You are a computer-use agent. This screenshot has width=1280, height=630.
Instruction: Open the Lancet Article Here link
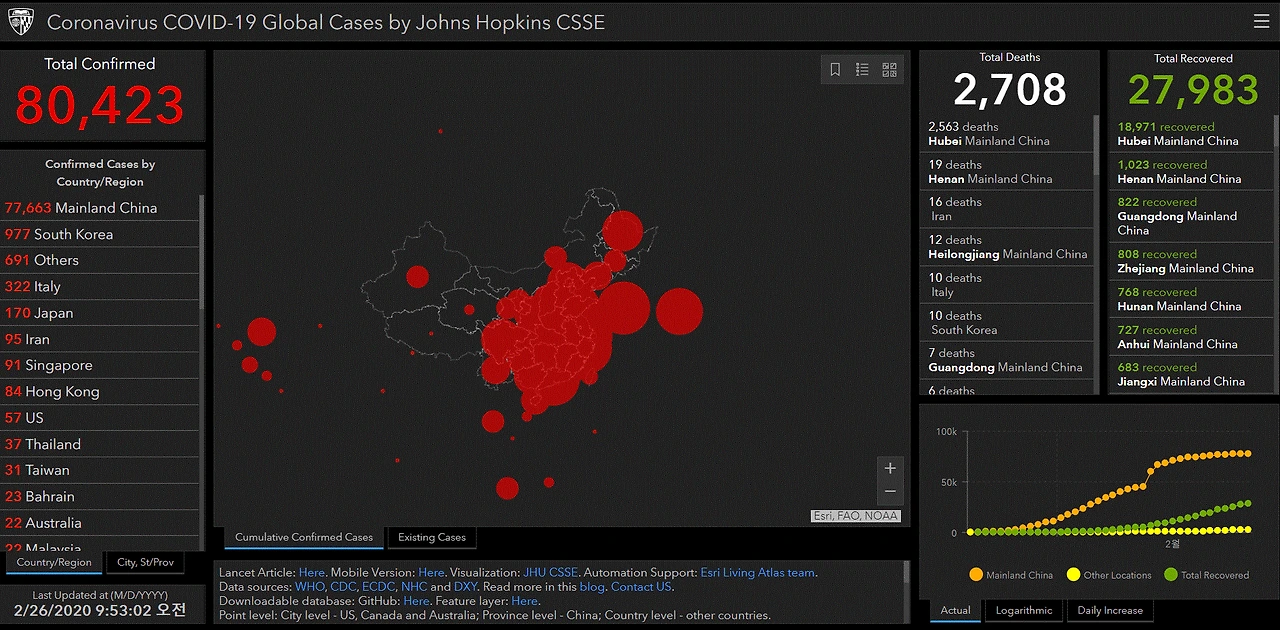(x=312, y=573)
